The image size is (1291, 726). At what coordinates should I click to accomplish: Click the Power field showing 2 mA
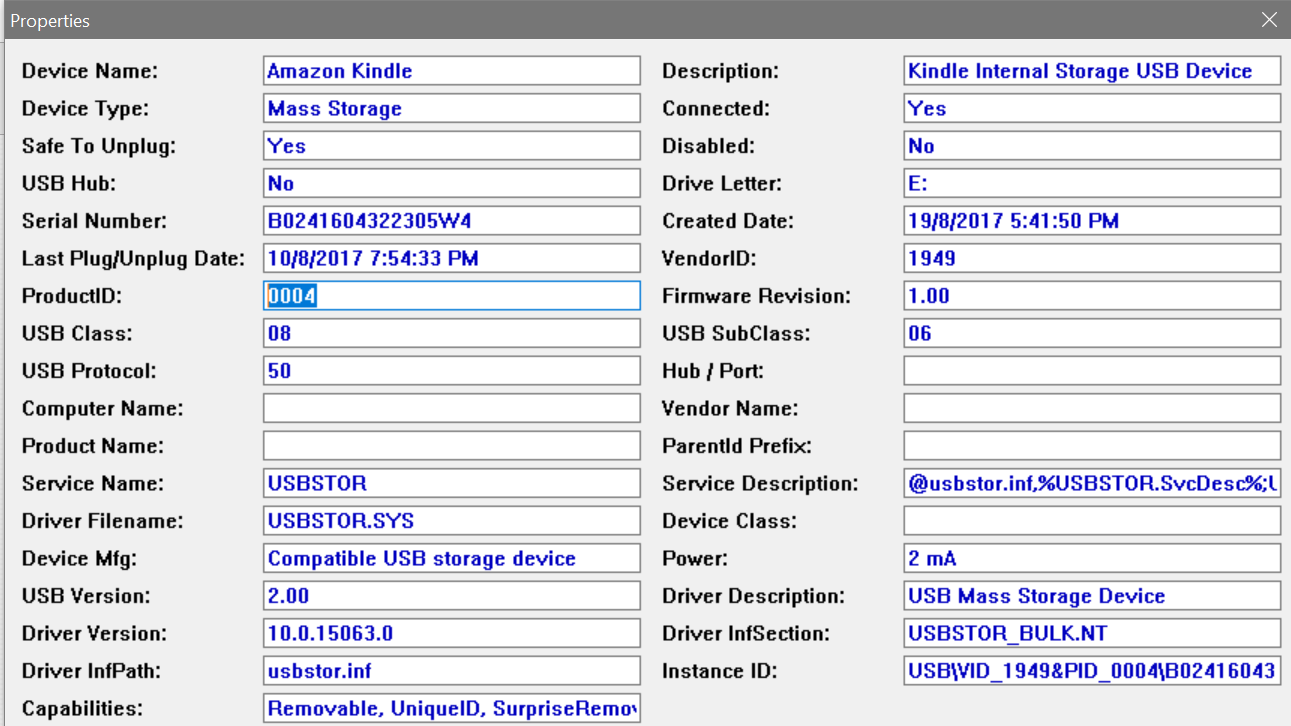1092,559
